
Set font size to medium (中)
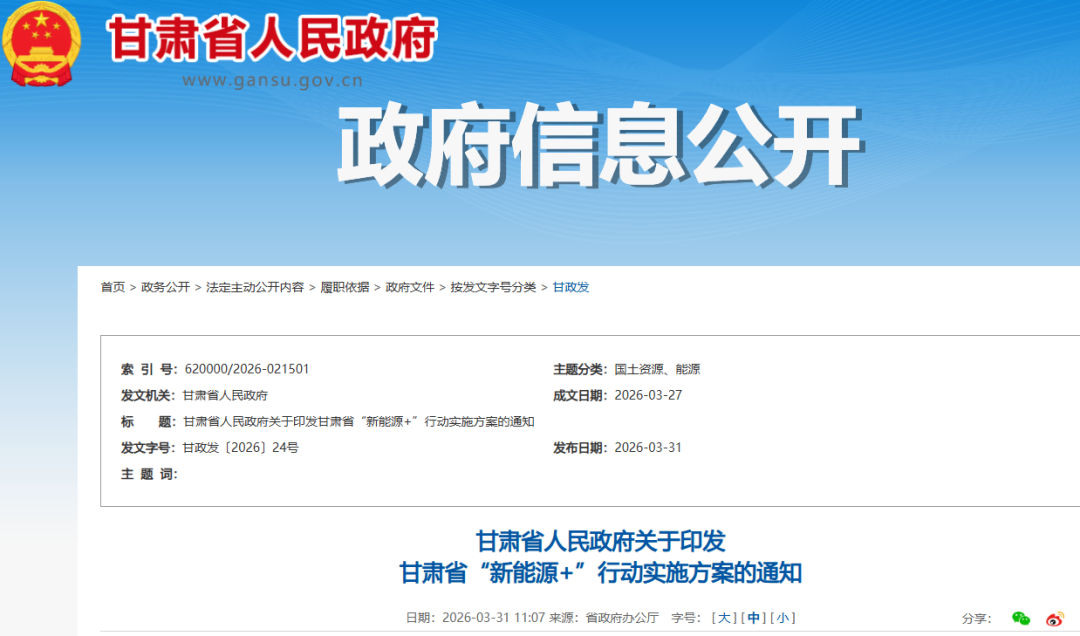coord(754,618)
